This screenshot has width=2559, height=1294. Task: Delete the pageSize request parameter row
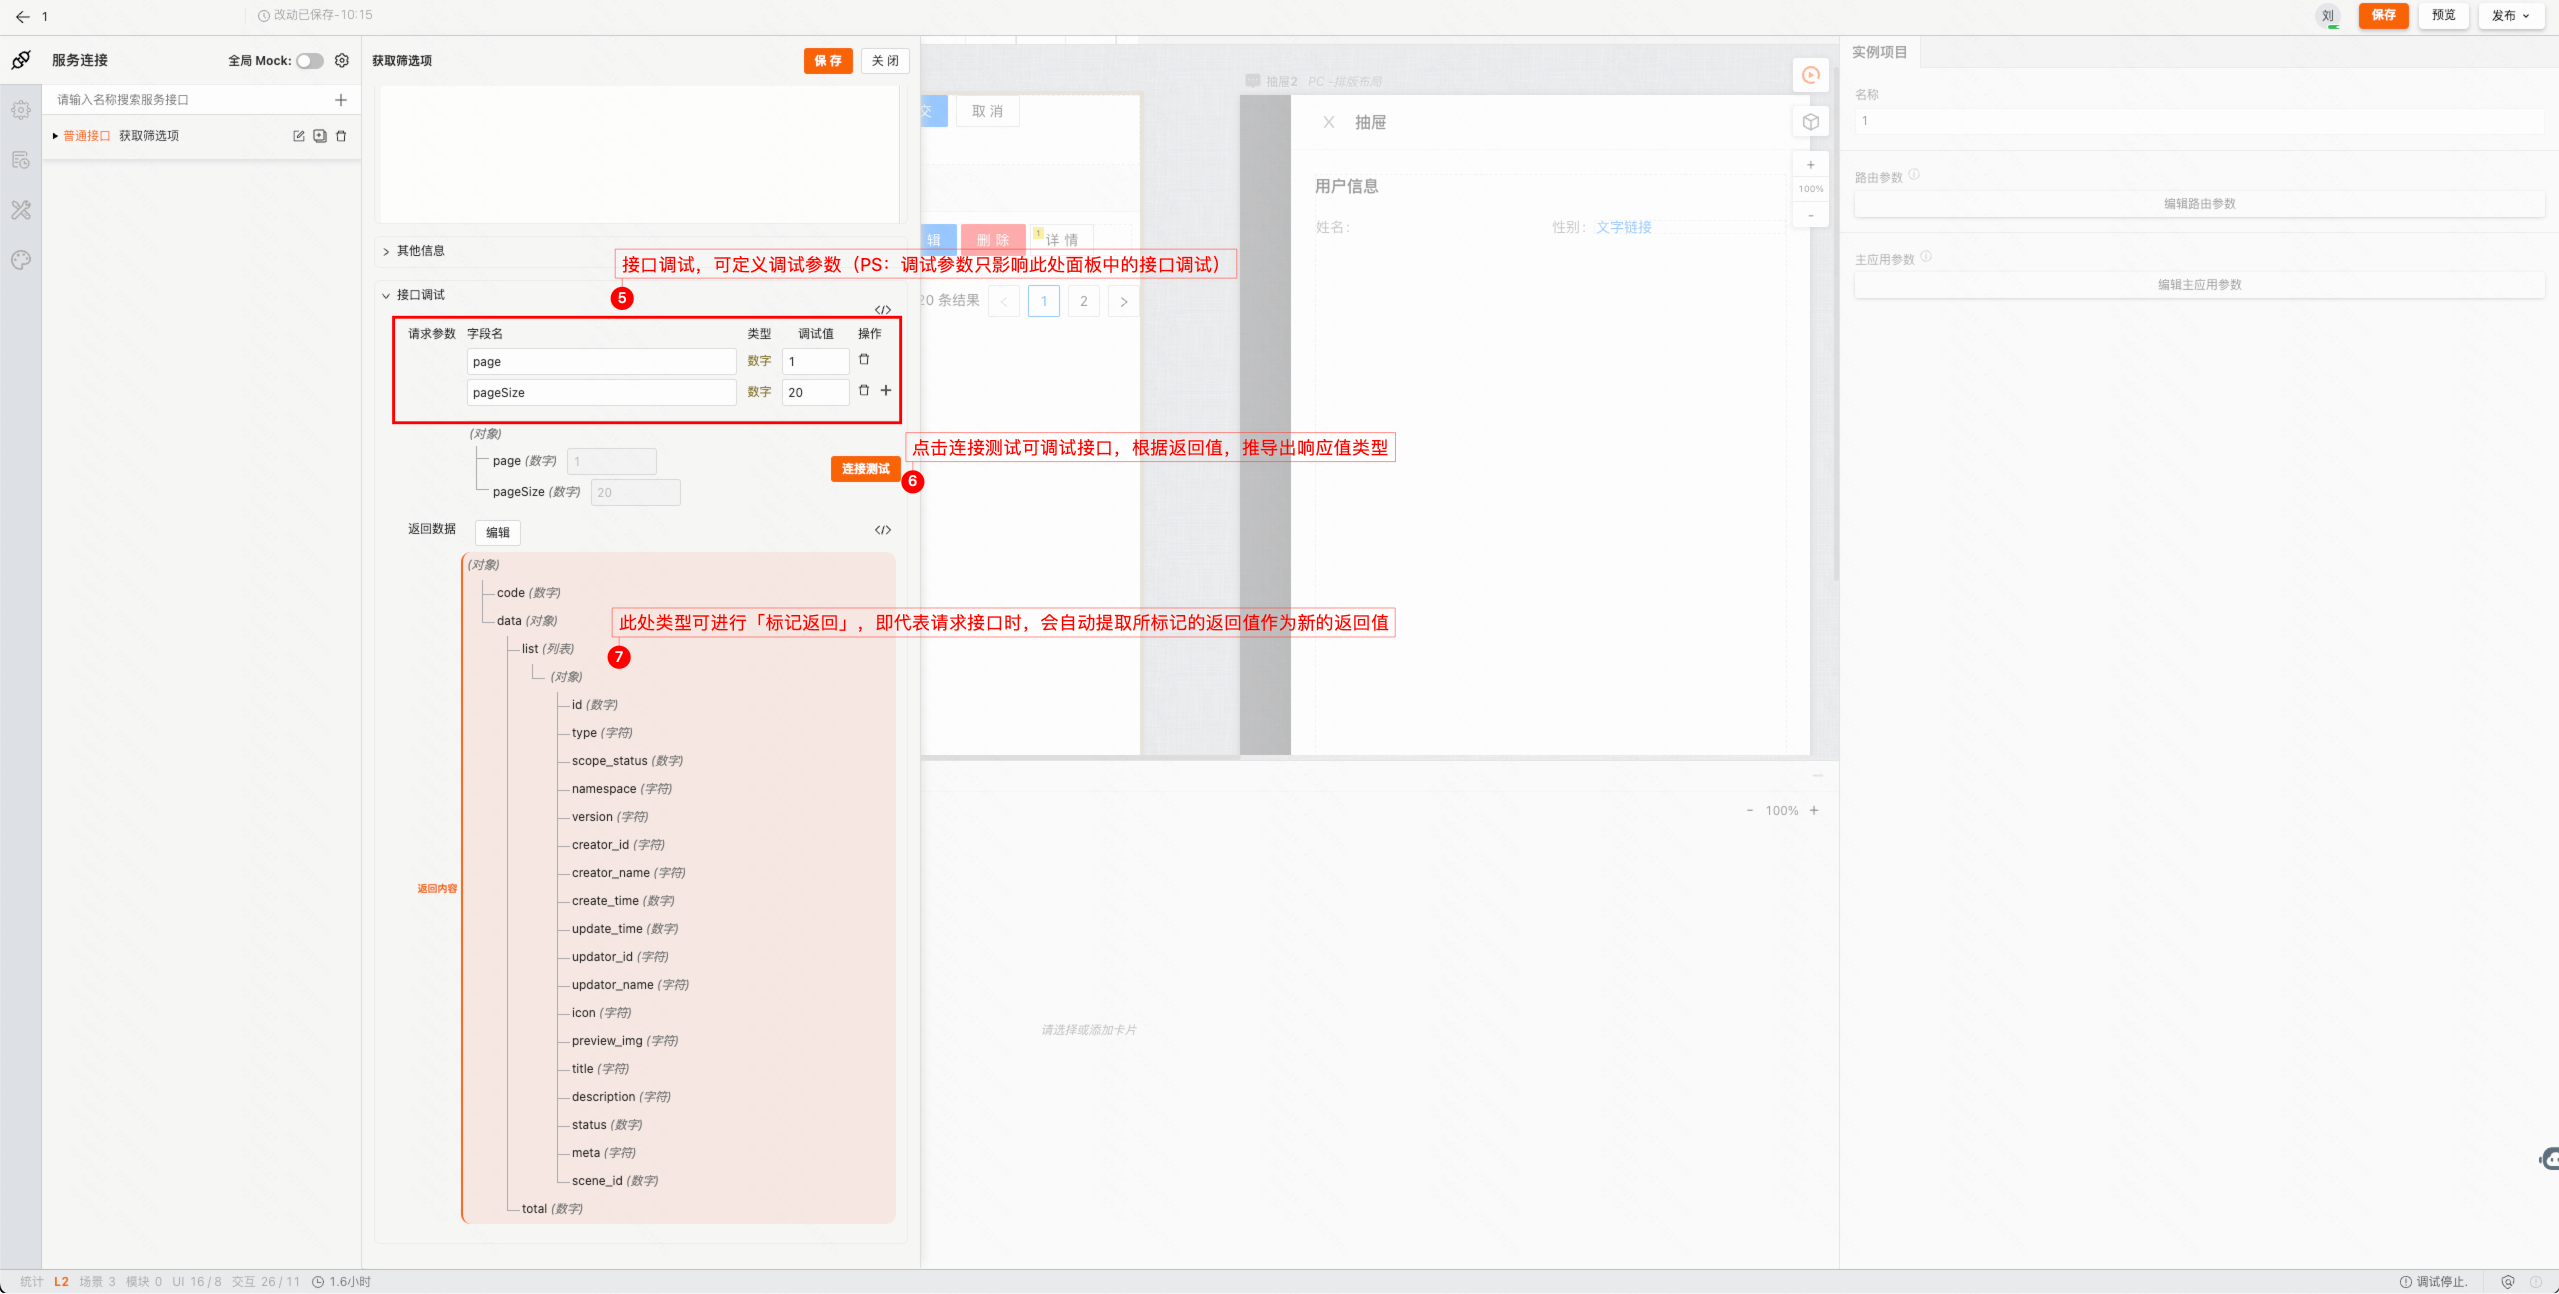(x=864, y=391)
